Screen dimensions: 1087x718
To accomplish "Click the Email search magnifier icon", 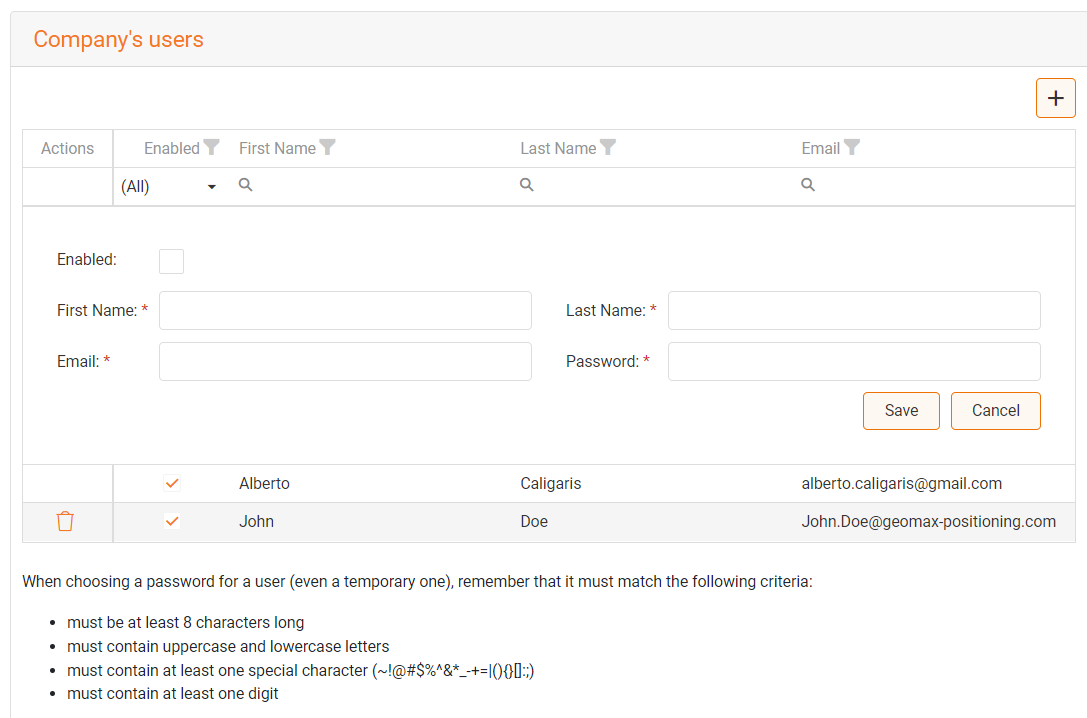I will 808,185.
